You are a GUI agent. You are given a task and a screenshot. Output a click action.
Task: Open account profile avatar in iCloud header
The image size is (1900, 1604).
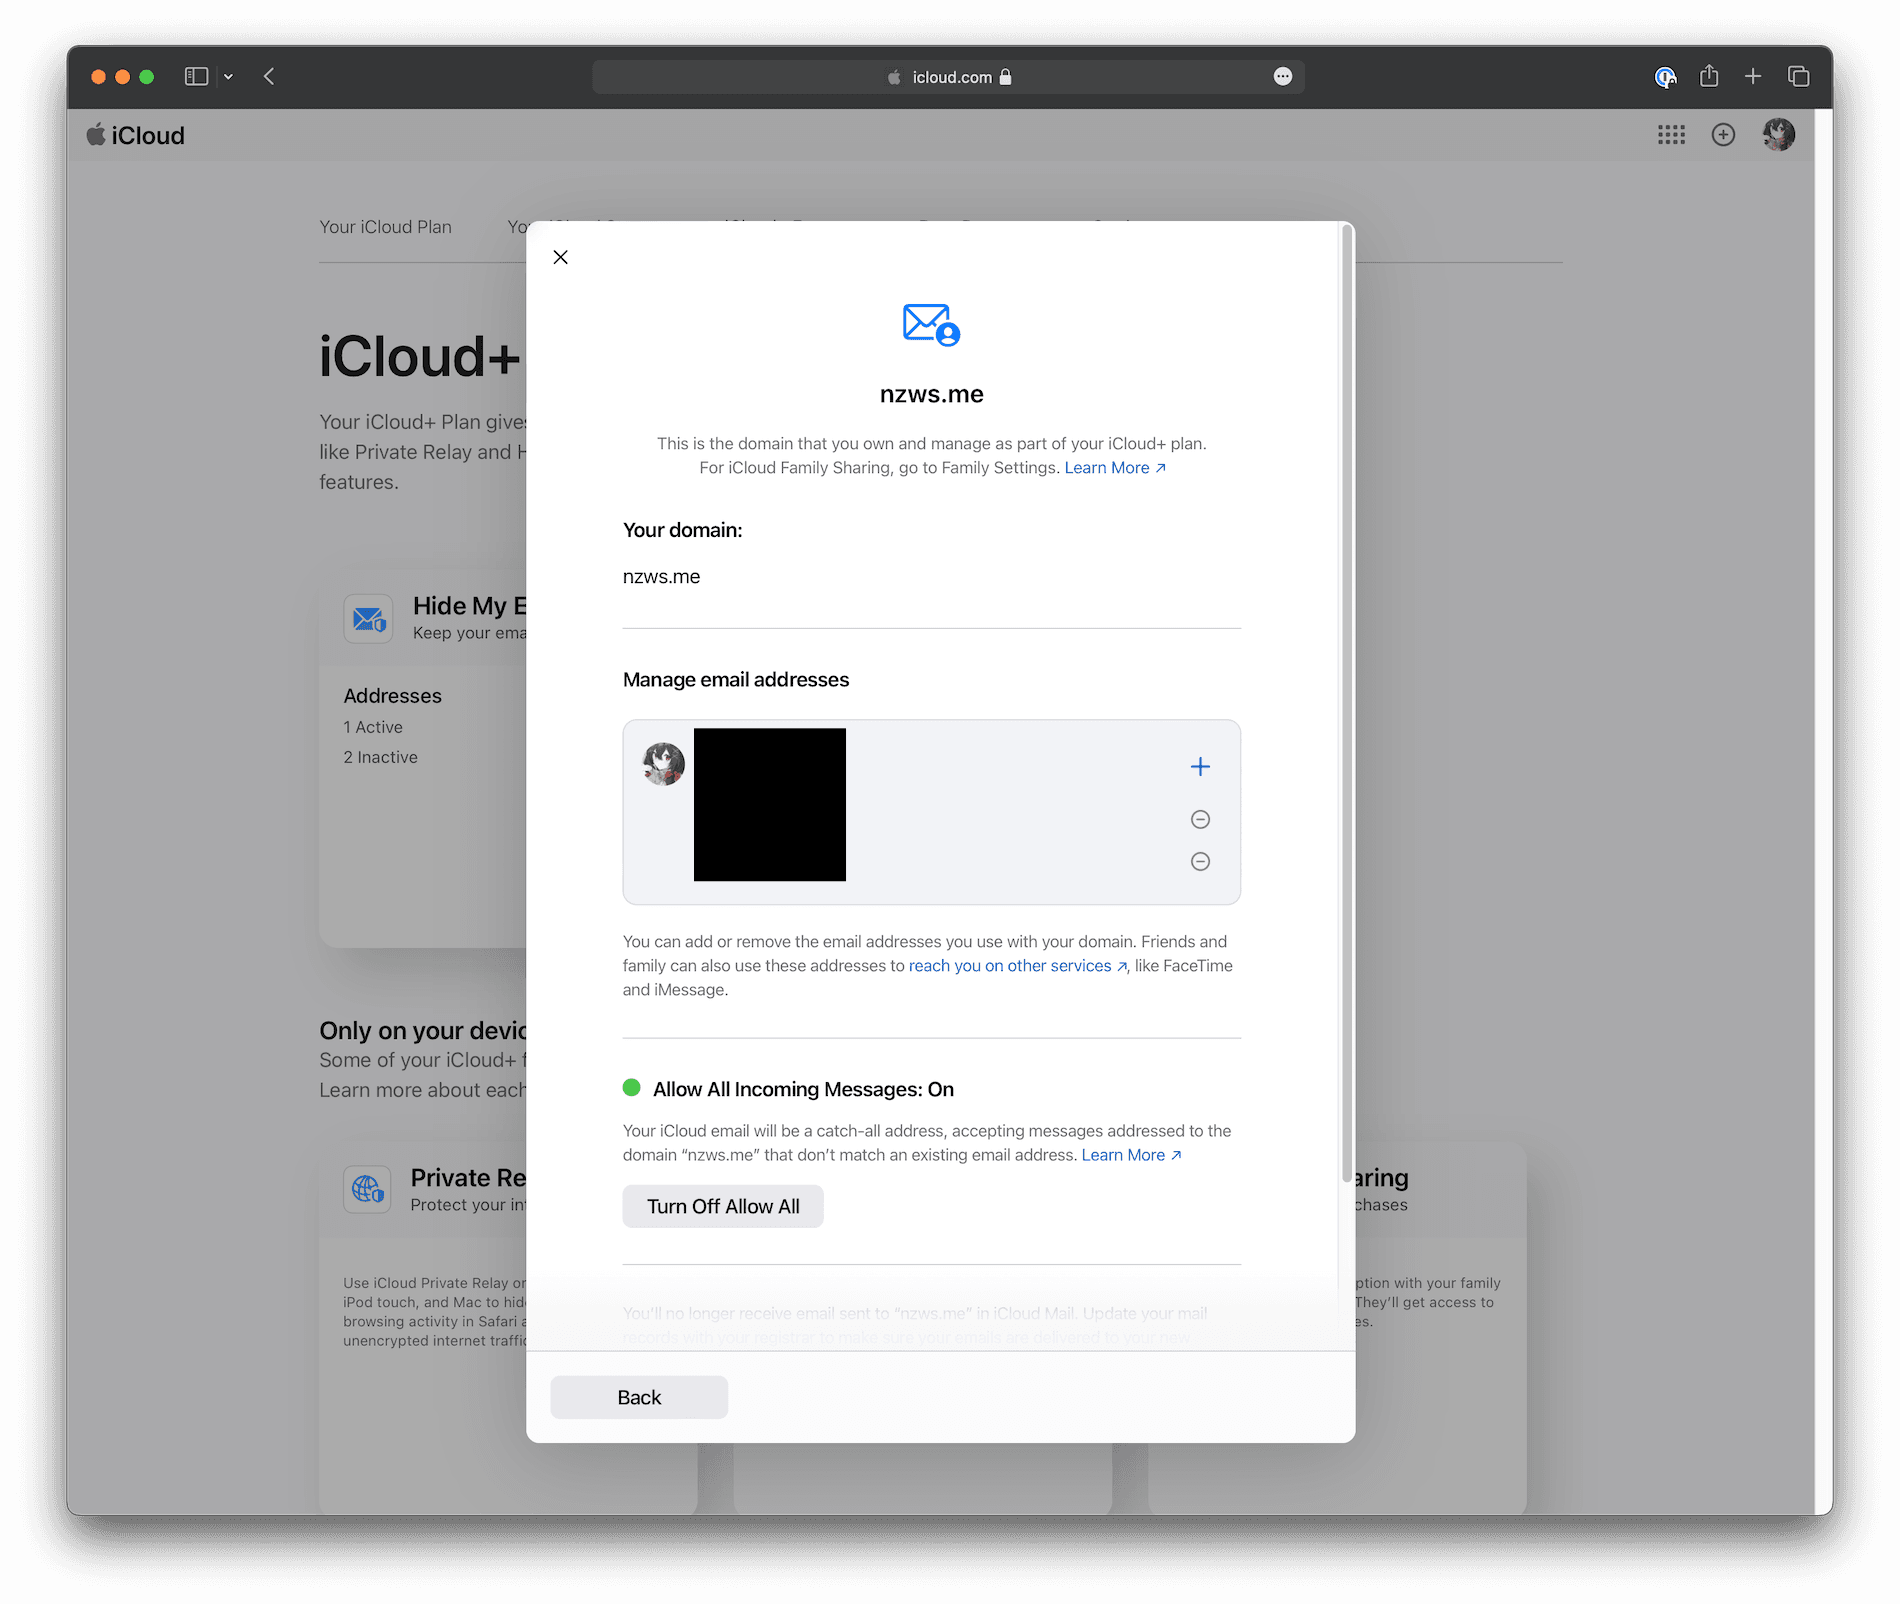coord(1778,135)
